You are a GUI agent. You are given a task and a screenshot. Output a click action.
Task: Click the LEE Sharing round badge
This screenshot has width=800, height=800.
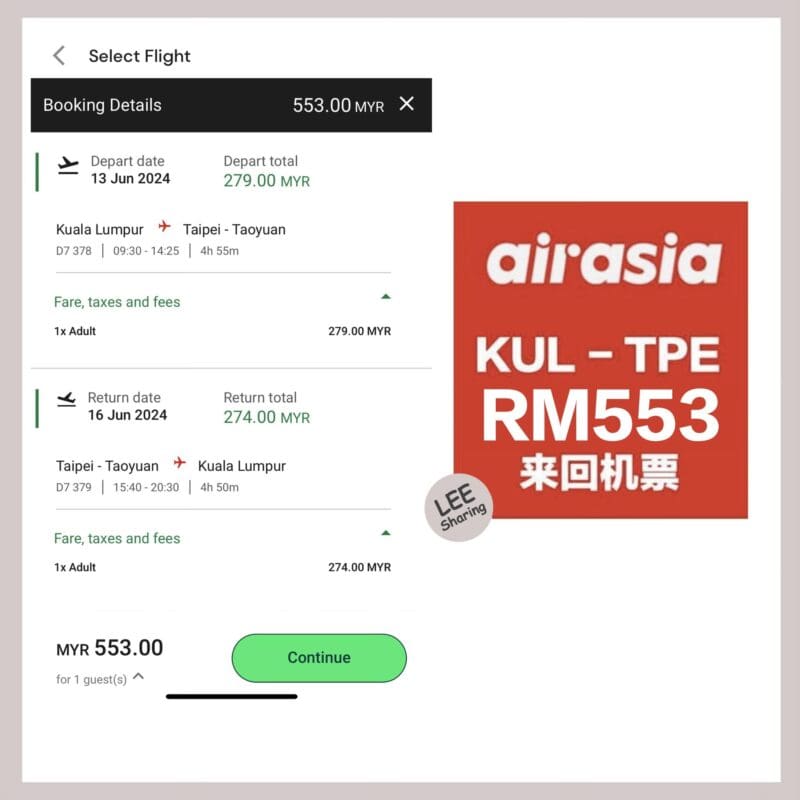point(459,507)
